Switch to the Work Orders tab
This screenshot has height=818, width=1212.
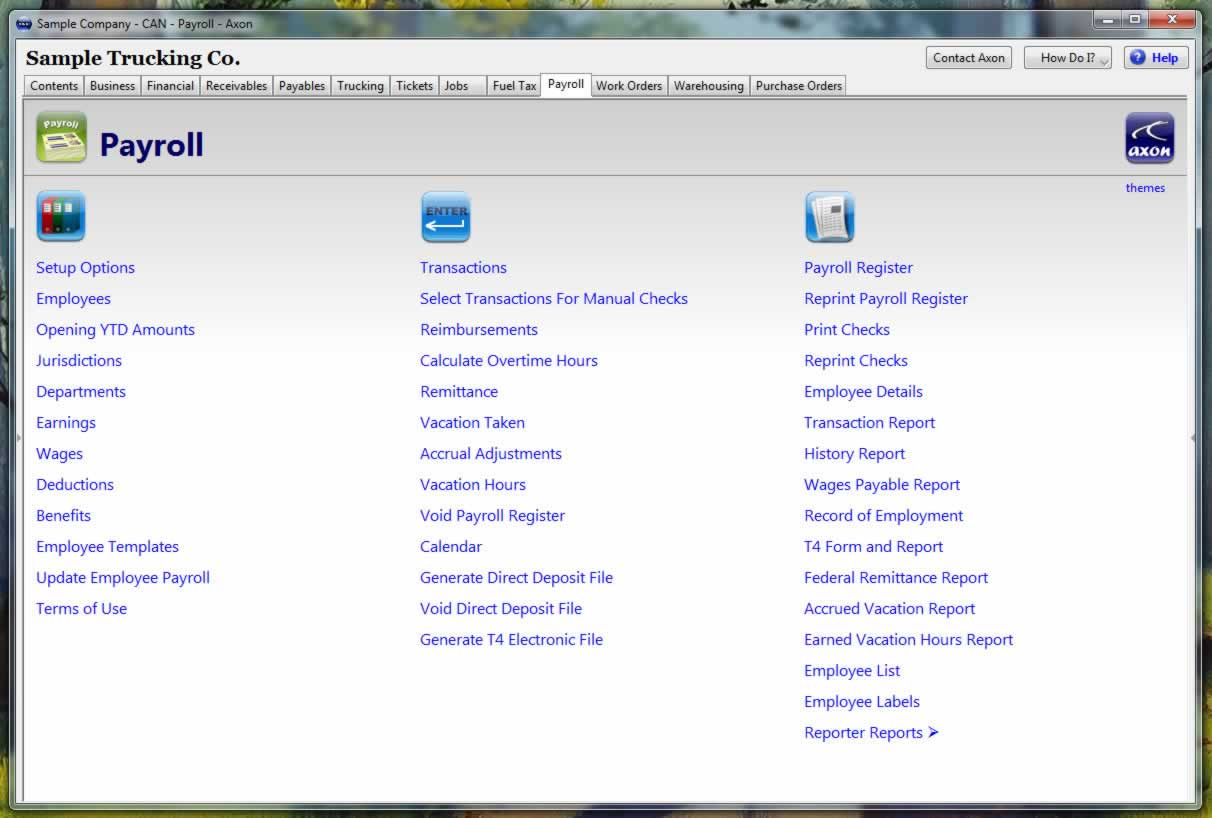629,86
